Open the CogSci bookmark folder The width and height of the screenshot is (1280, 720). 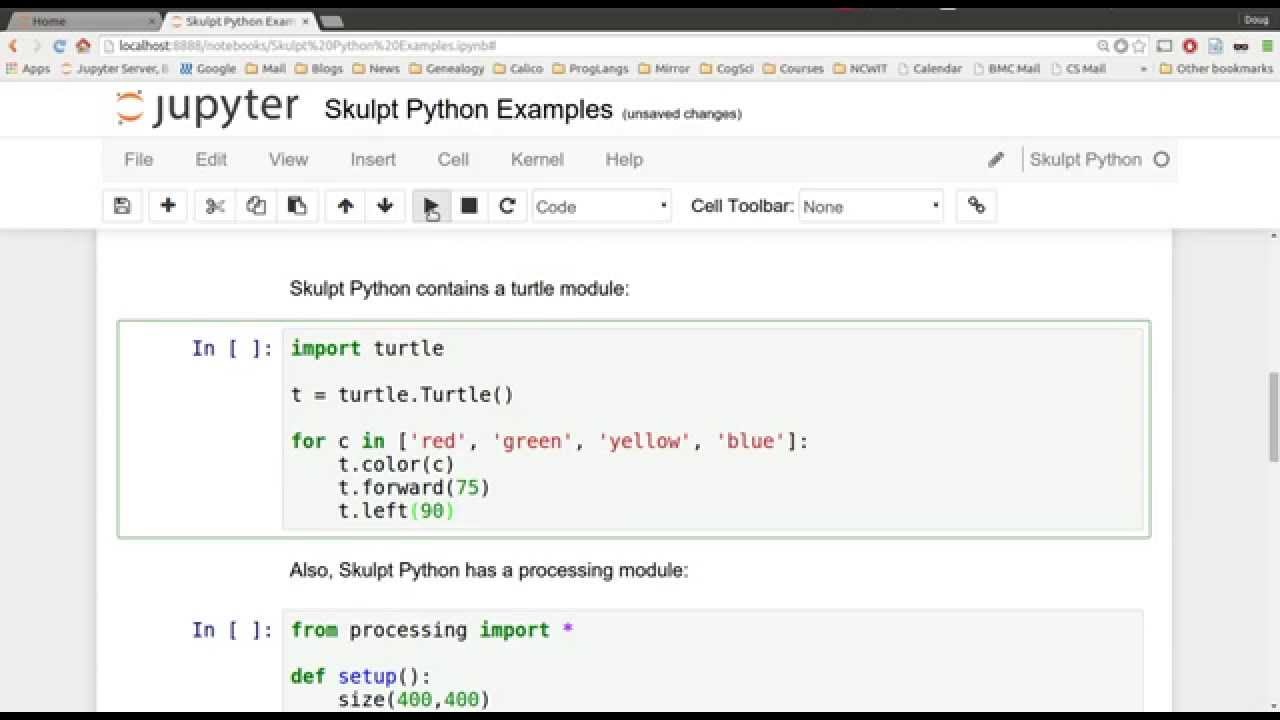(727, 69)
